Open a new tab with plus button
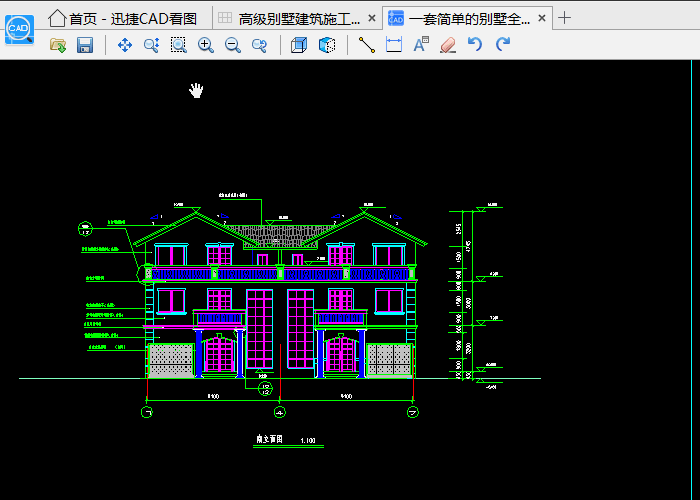This screenshot has height=500, width=700. pos(564,18)
